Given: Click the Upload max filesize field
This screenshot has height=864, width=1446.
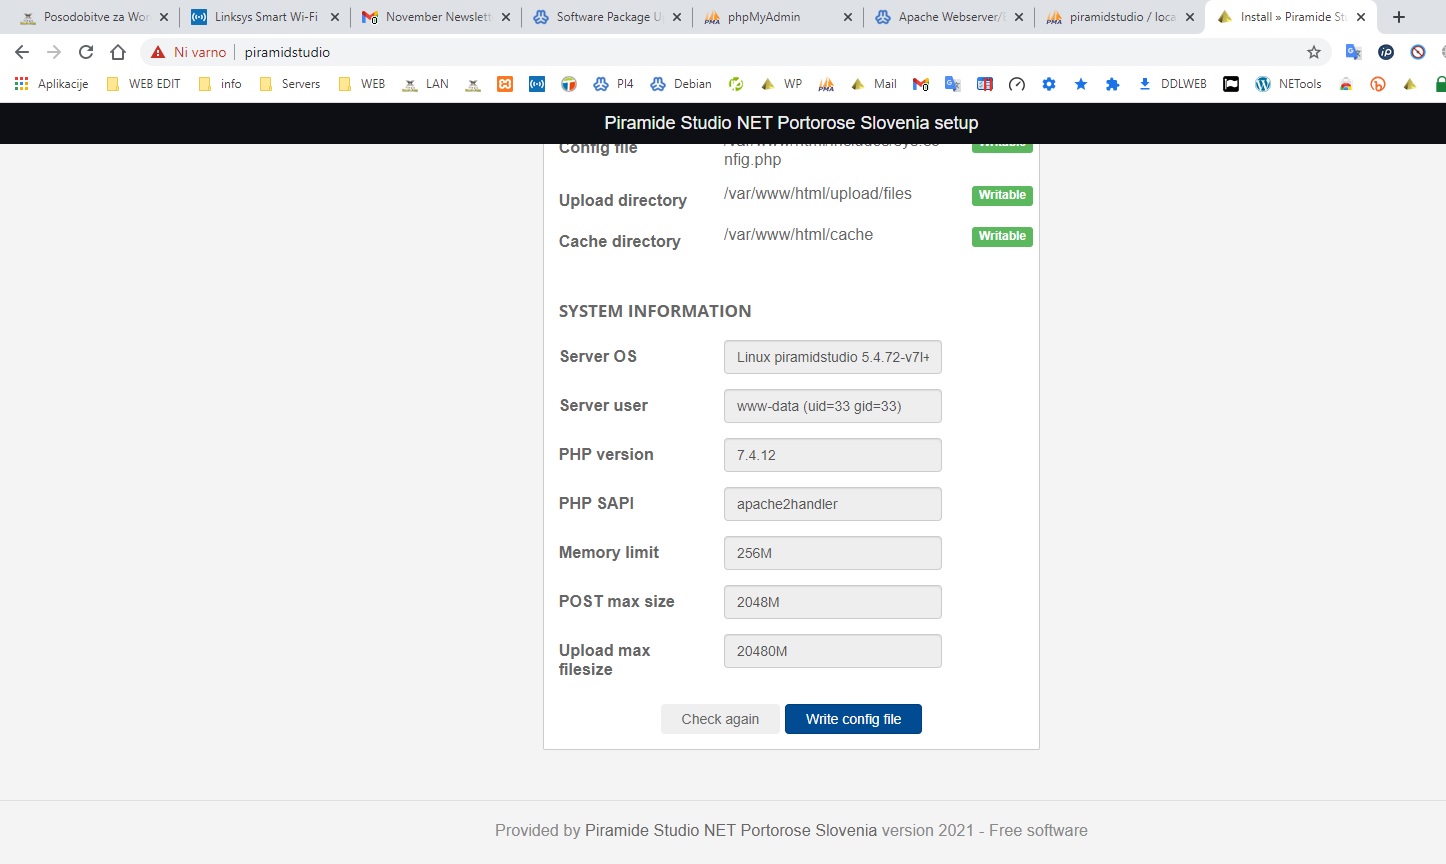Looking at the screenshot, I should pyautogui.click(x=832, y=651).
